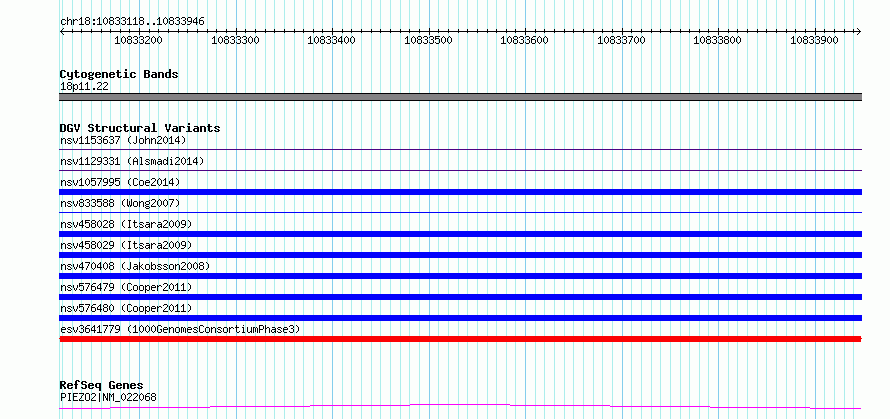Click the blue bar under nsv1057995 (Coe2014)
Screen dimensions: 890x419
(x=460, y=192)
